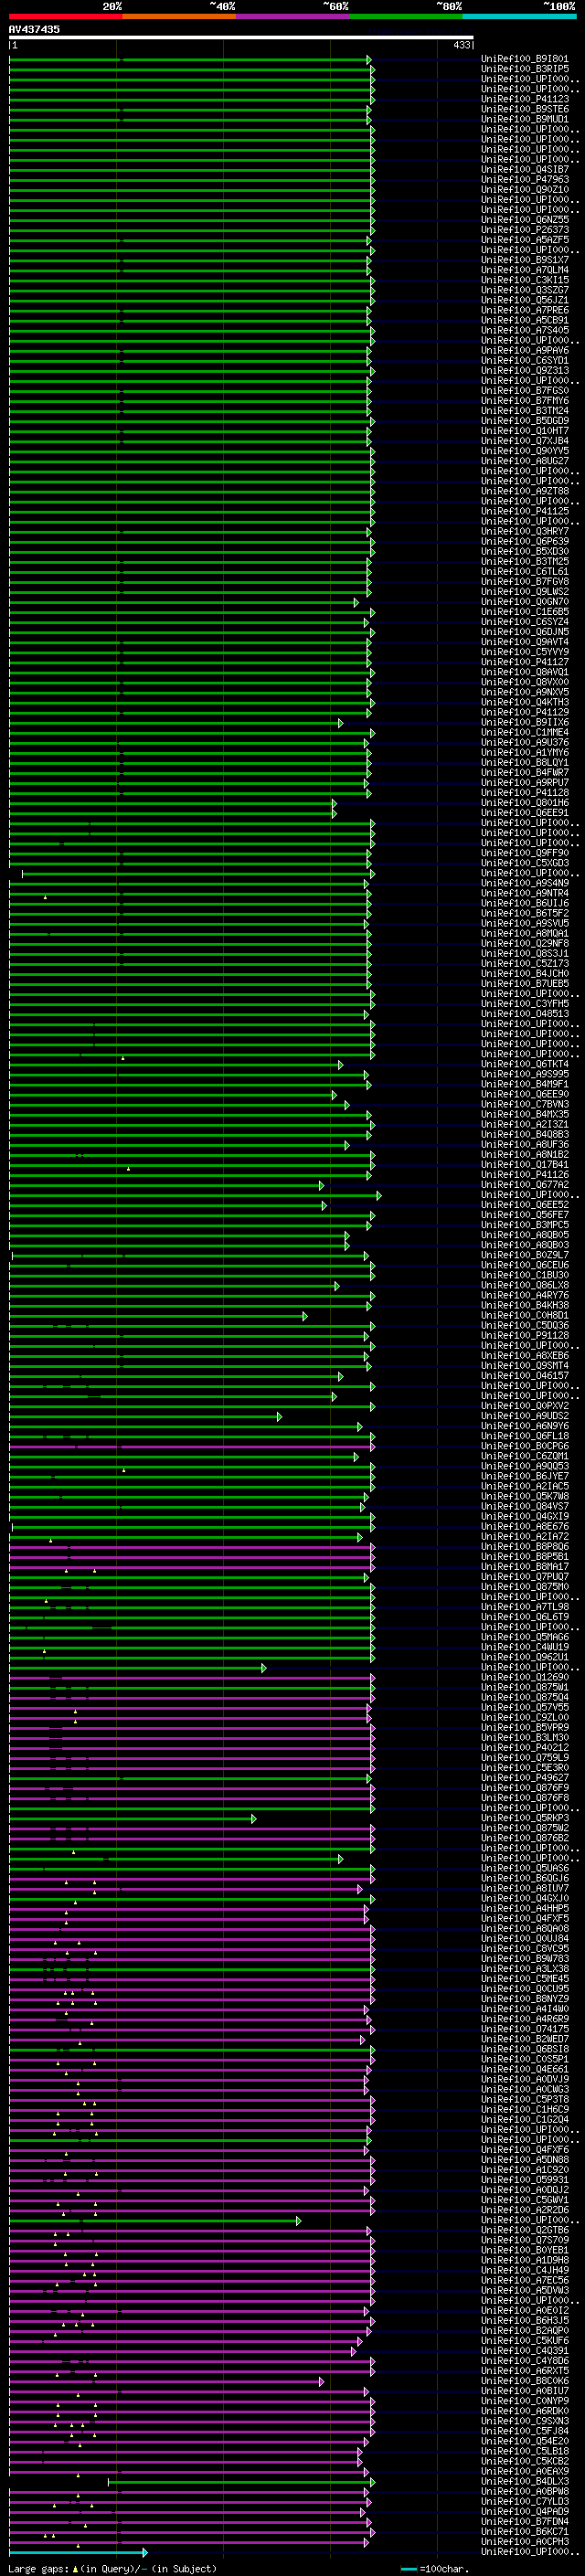Select the UniRef100_B7FGS0 entry

point(525,391)
